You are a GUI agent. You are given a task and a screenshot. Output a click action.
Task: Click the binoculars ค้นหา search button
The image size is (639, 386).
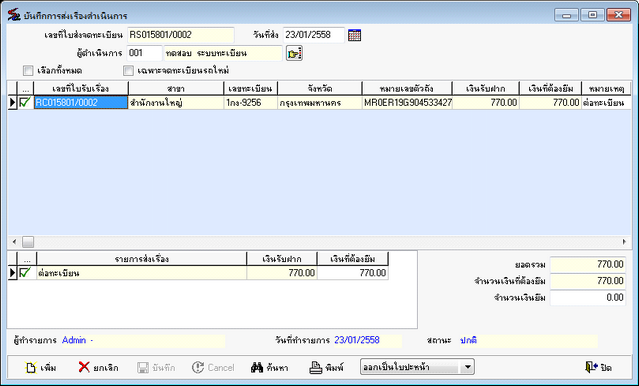[269, 367]
